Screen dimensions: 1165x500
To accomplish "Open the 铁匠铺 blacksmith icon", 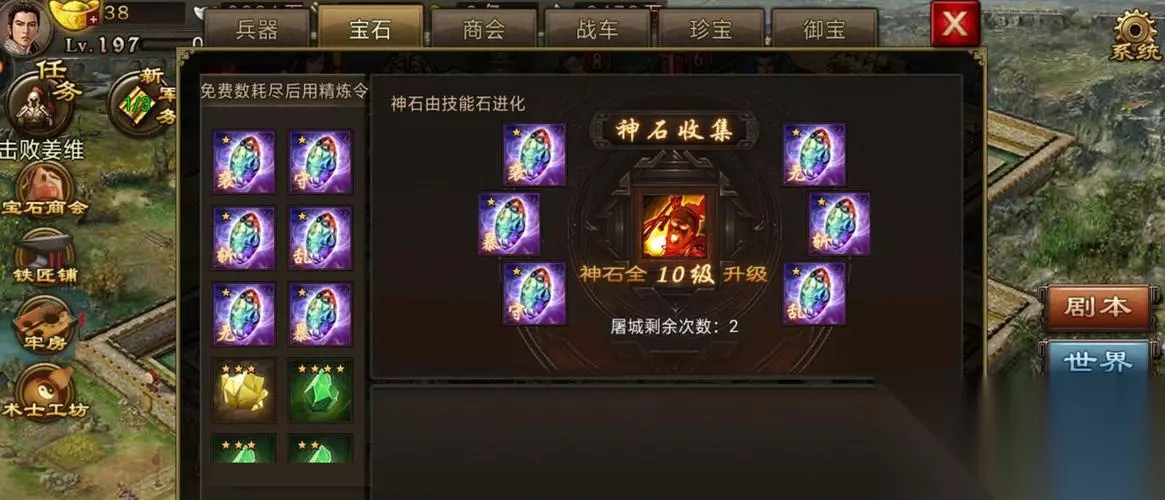I will (46, 258).
